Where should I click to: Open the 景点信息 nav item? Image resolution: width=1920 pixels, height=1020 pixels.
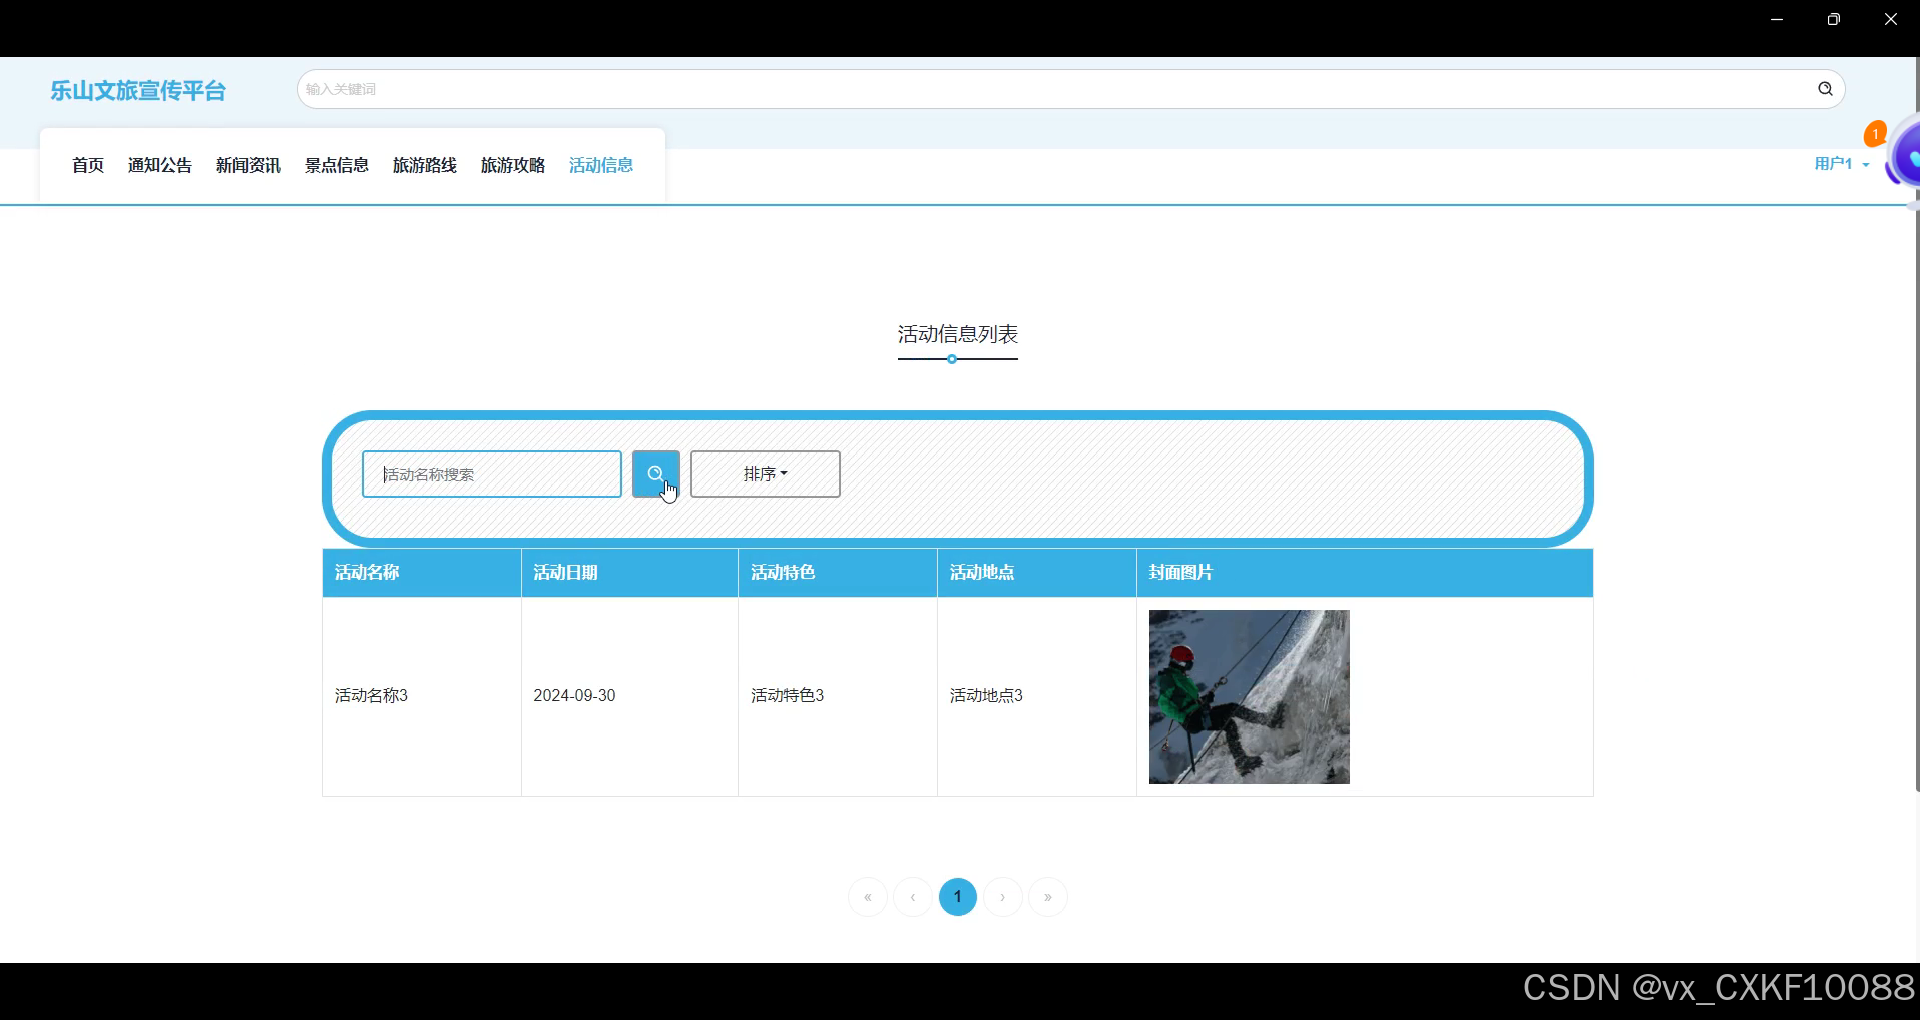[x=337, y=166]
